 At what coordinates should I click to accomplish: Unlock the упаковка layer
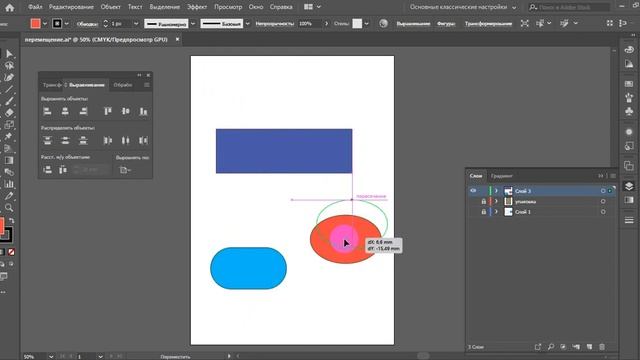(484, 201)
